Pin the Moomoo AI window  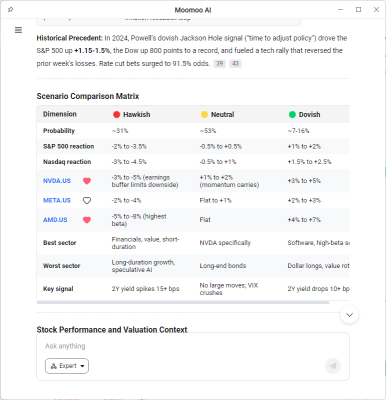[x=10, y=9]
